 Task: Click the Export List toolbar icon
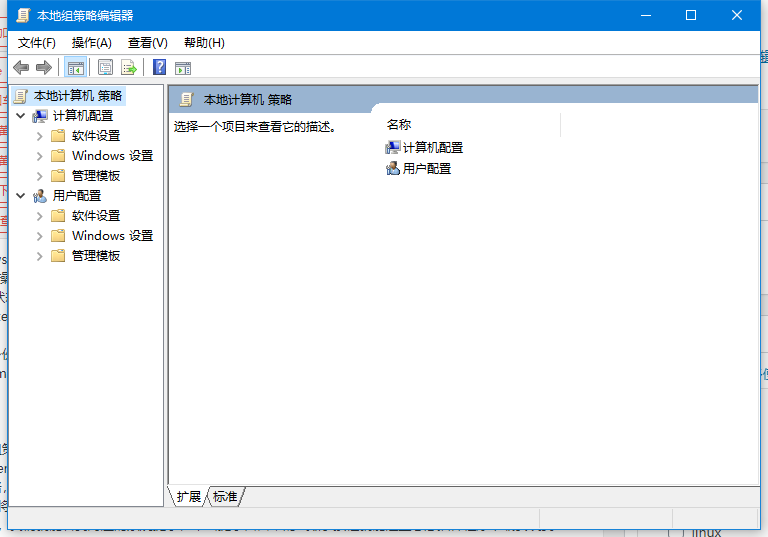click(129, 68)
